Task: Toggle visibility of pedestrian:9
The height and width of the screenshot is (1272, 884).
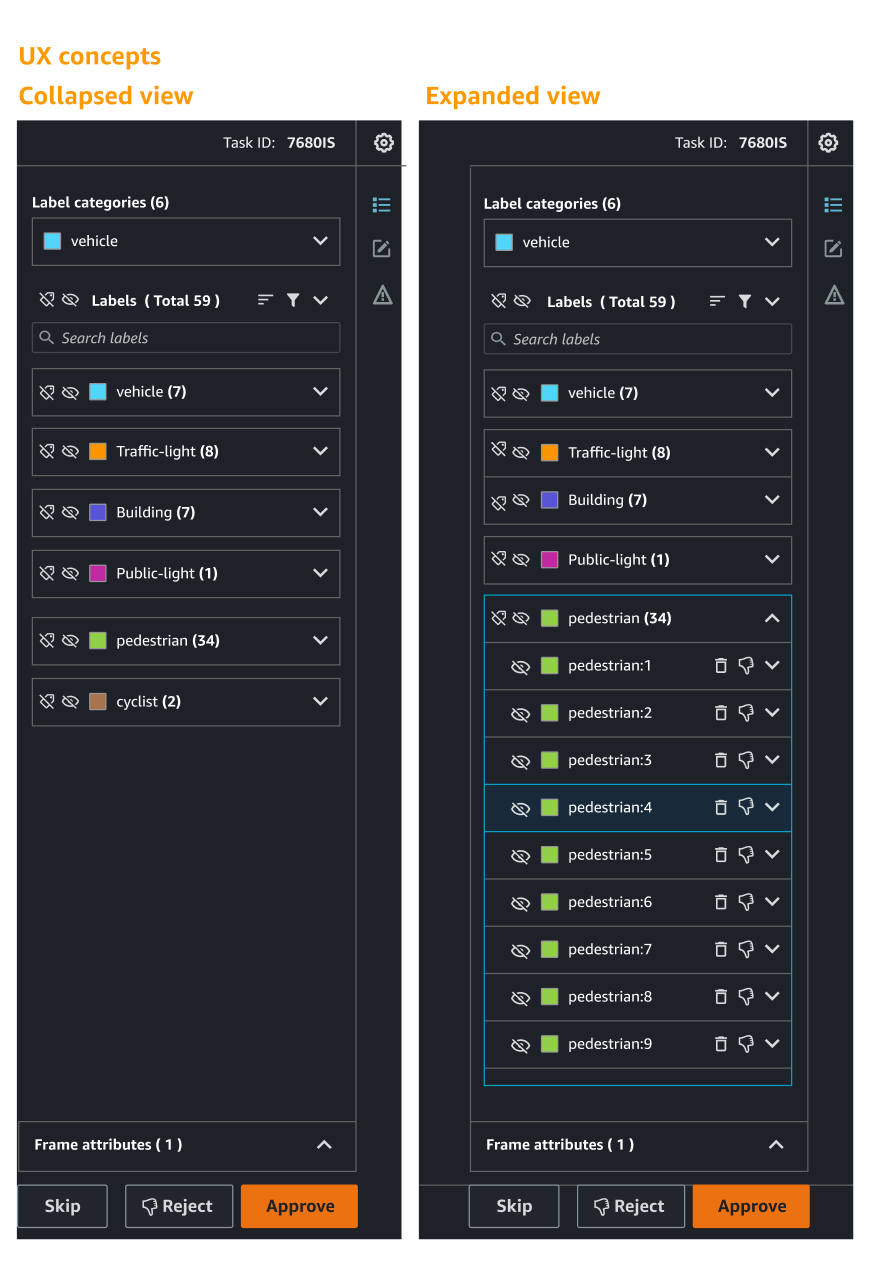Action: click(520, 1044)
